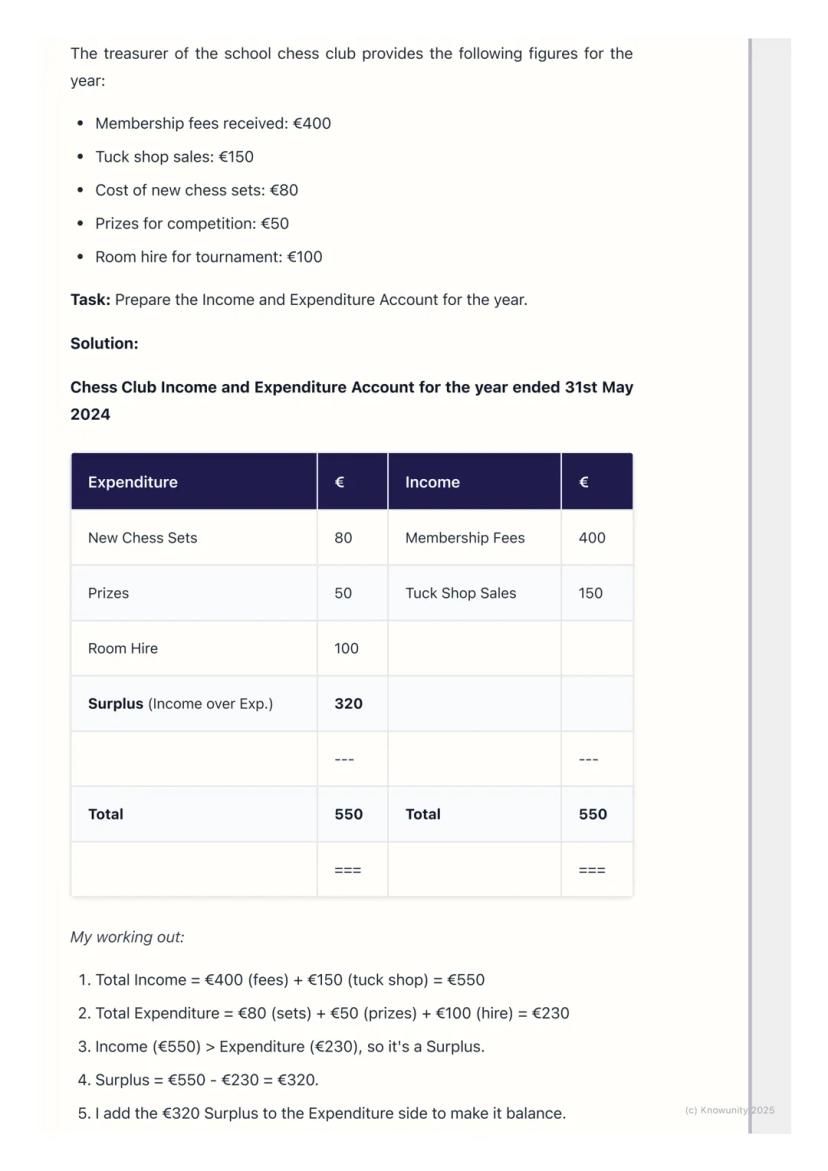The height and width of the screenshot is (1171, 828).
Task: Click the "Room hire for tournament: €100" bullet
Action: click(x=208, y=257)
